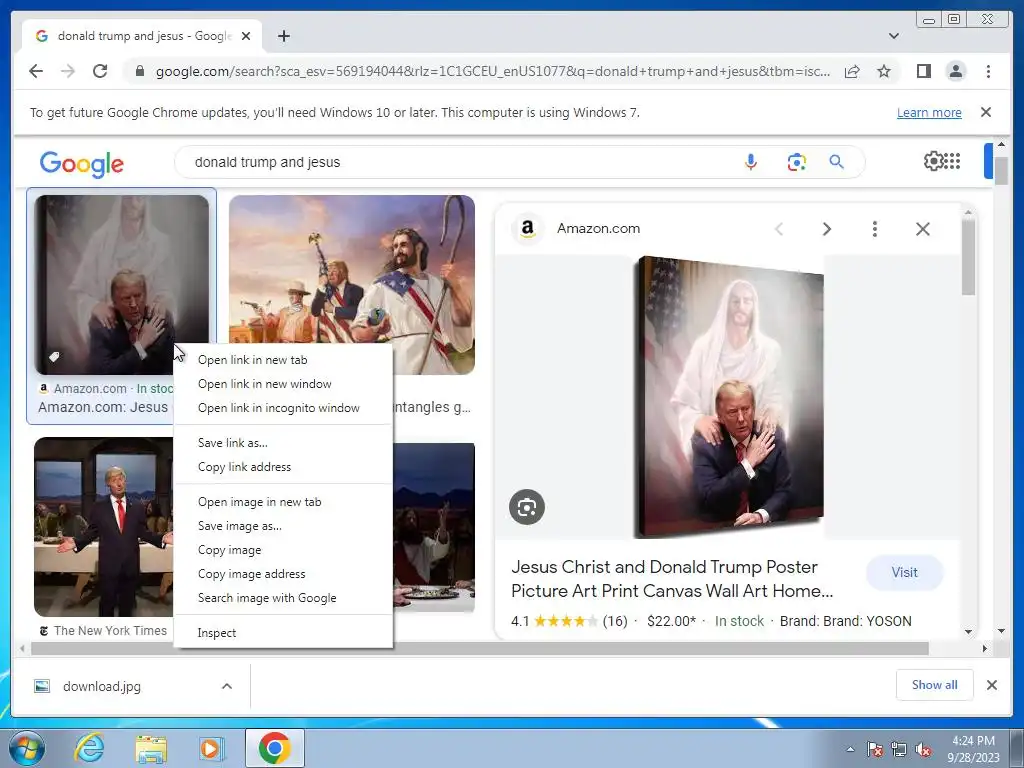
Task: Close the Amazon.com image preview panel
Action: click(x=922, y=229)
